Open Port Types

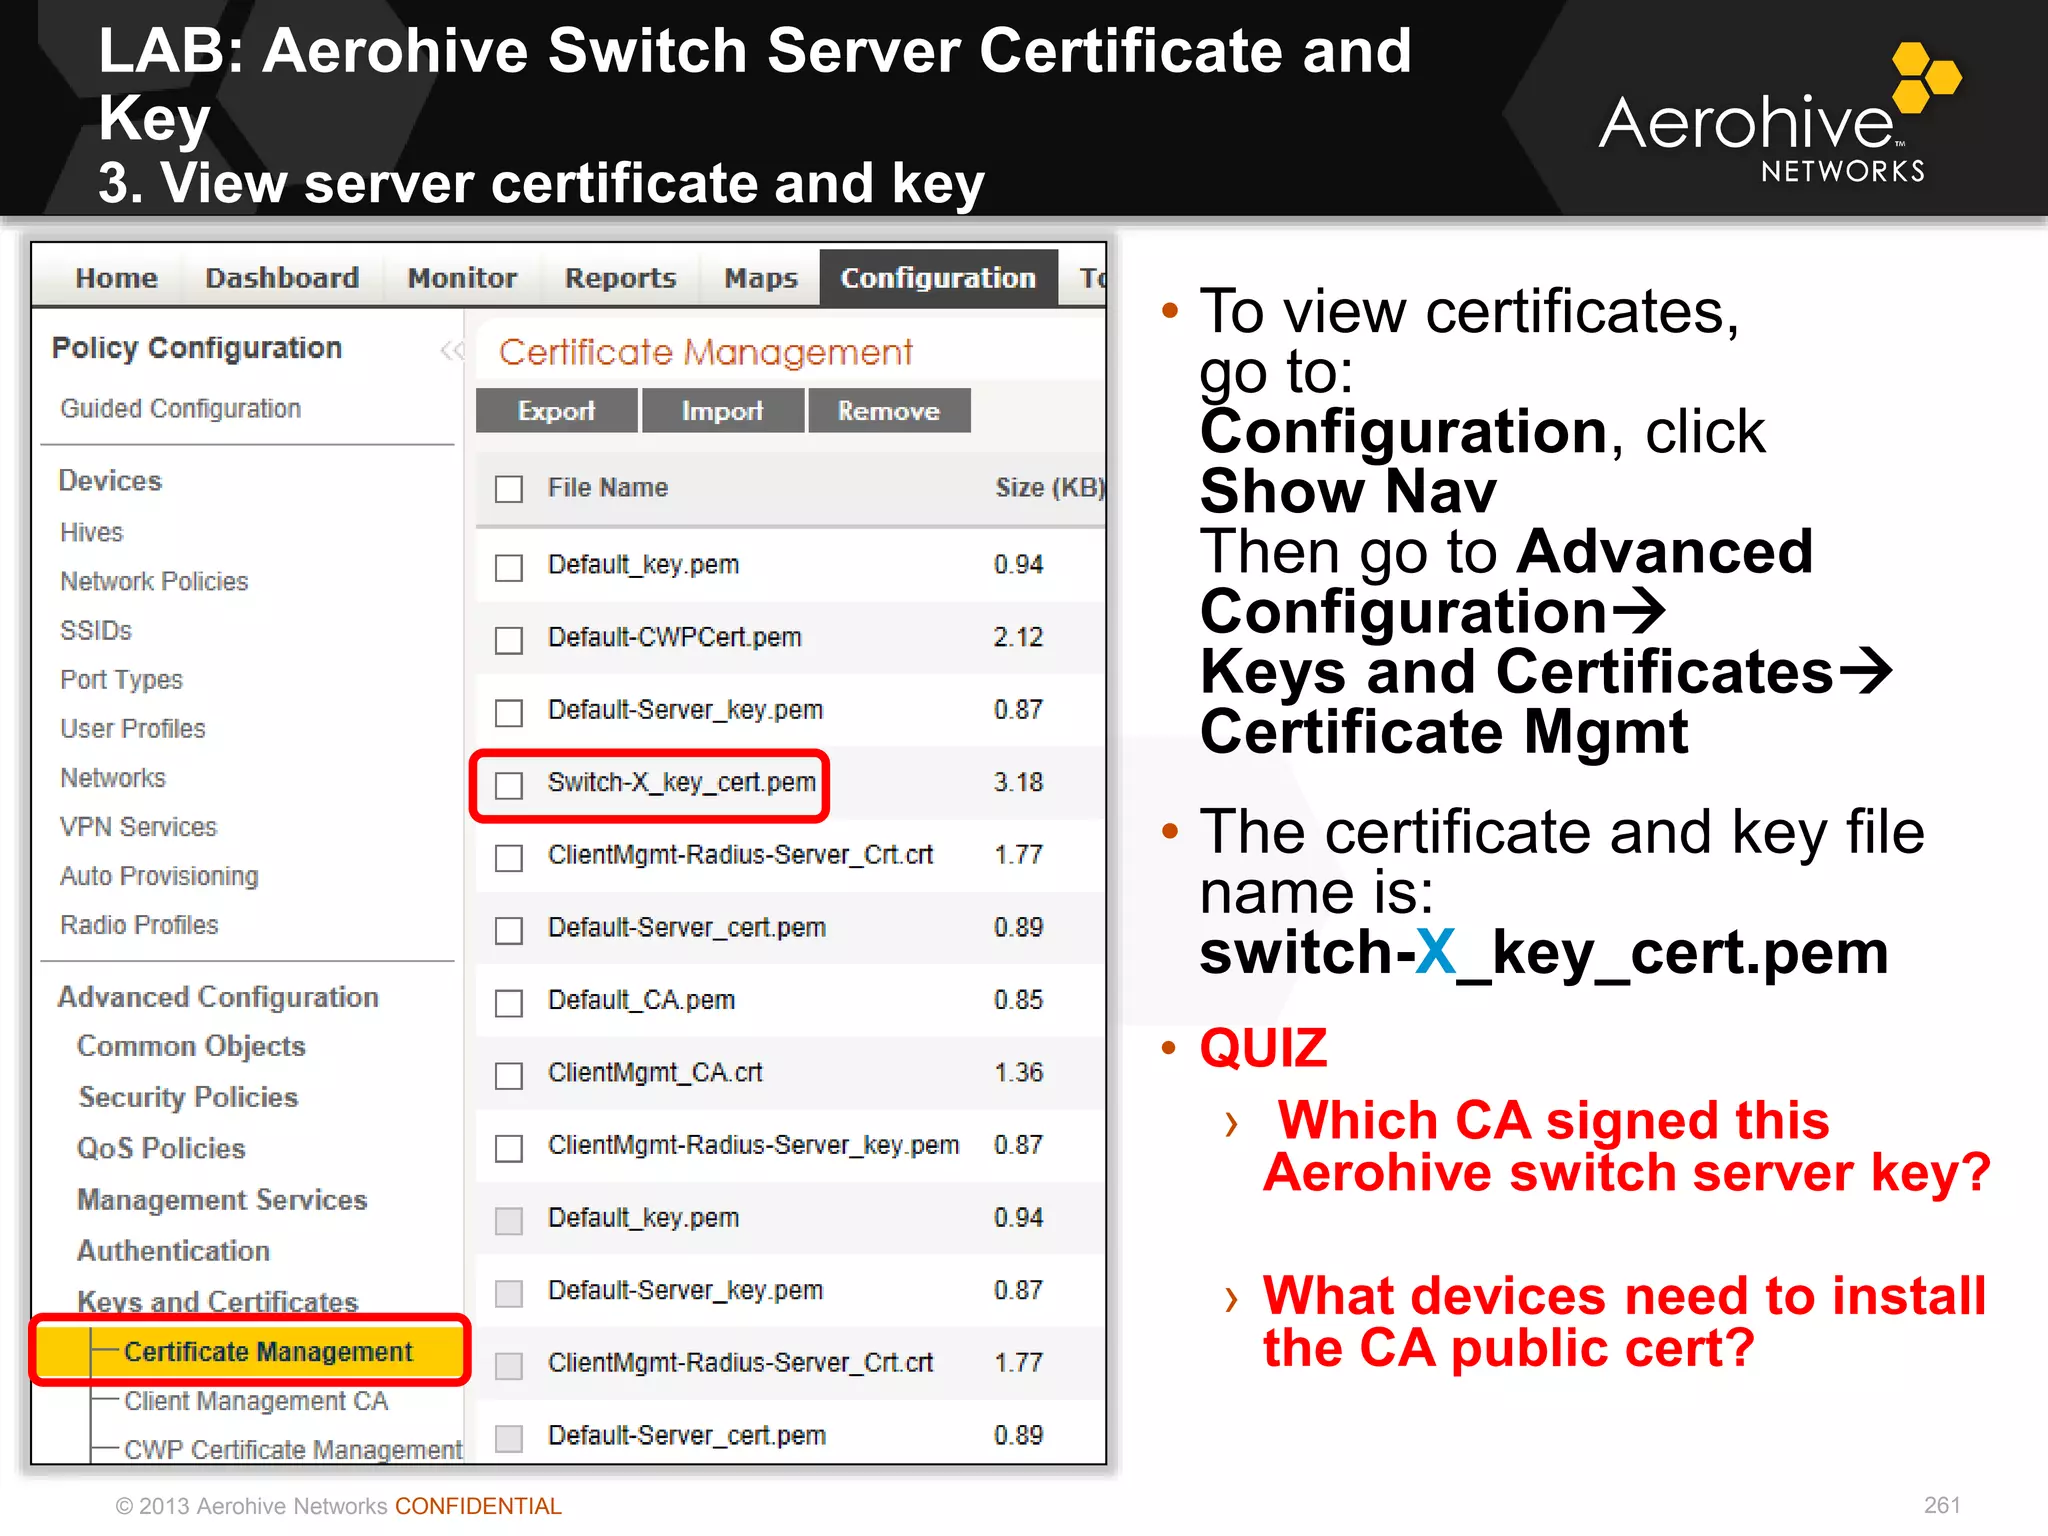[x=121, y=680]
